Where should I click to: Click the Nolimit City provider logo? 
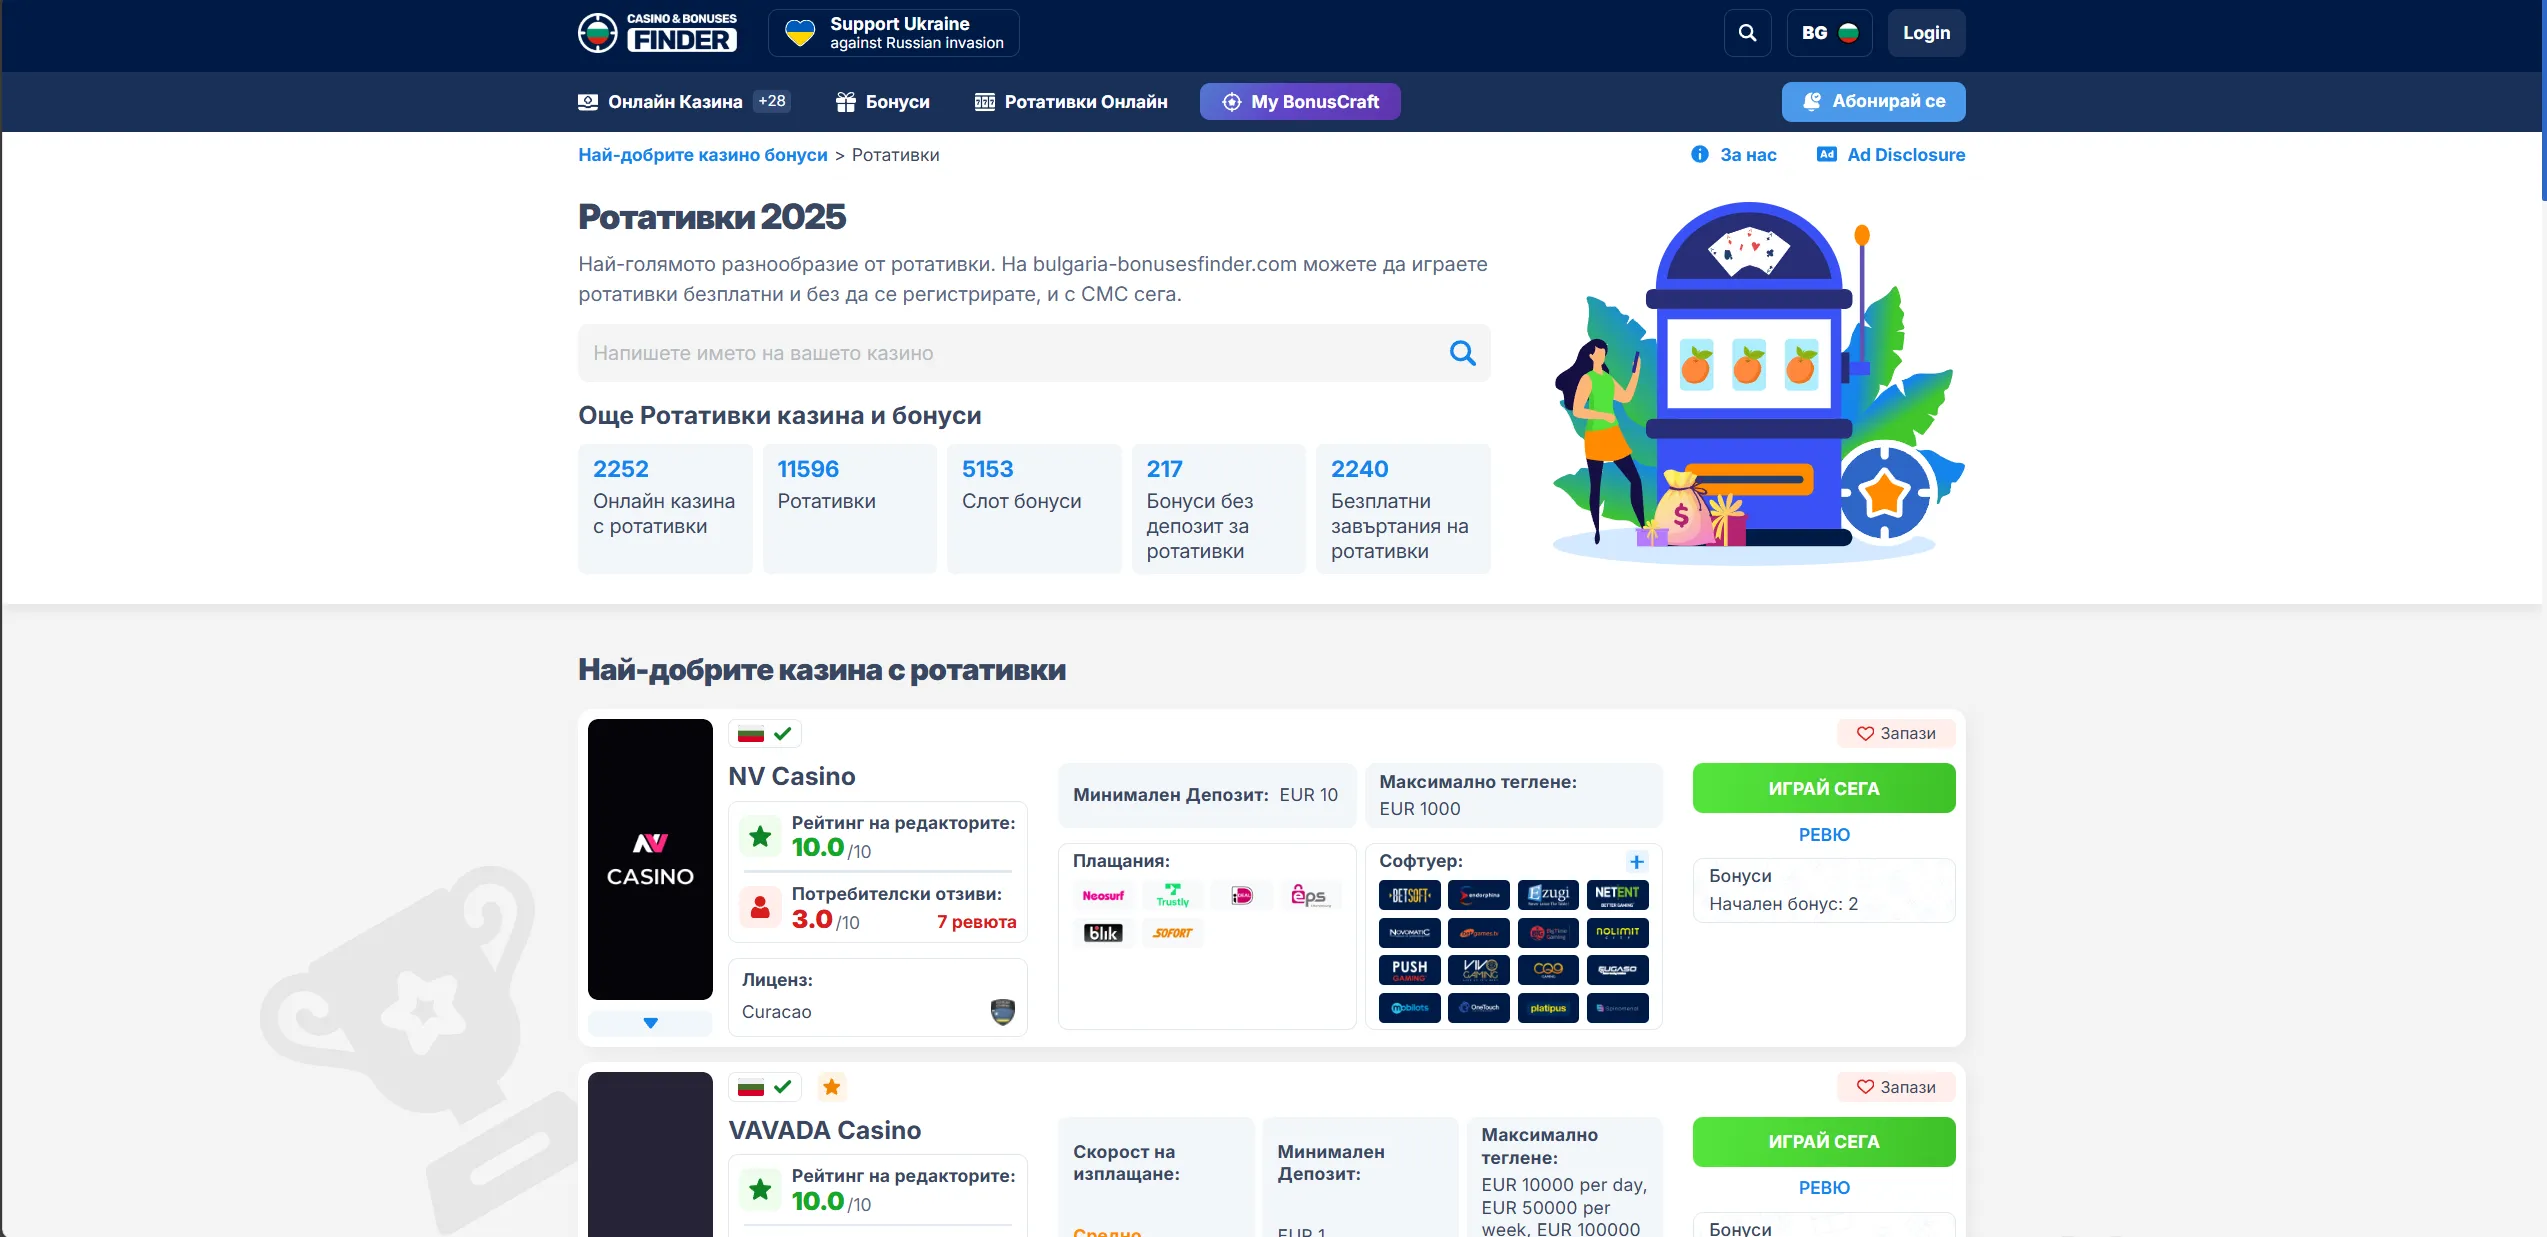coord(1617,933)
